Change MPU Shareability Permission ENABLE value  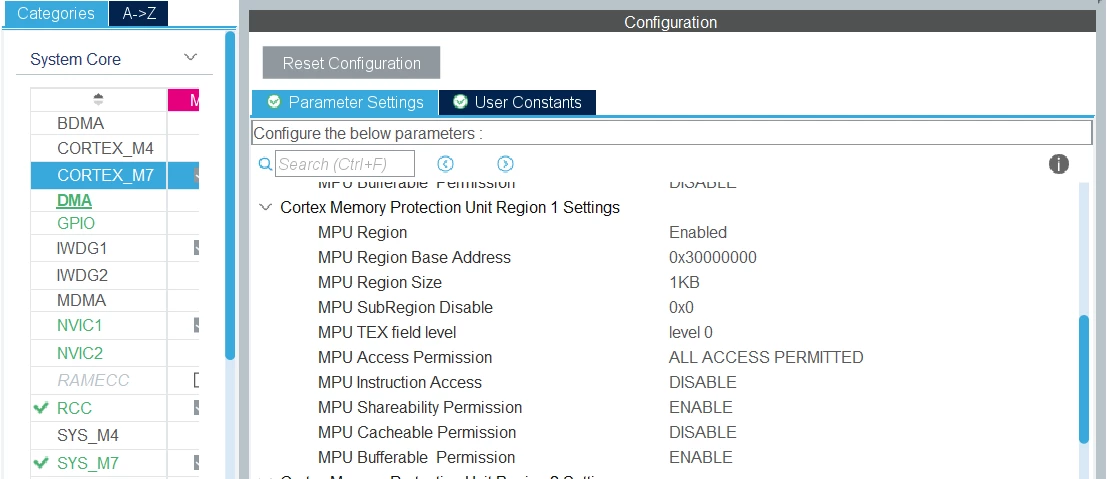[x=701, y=407]
